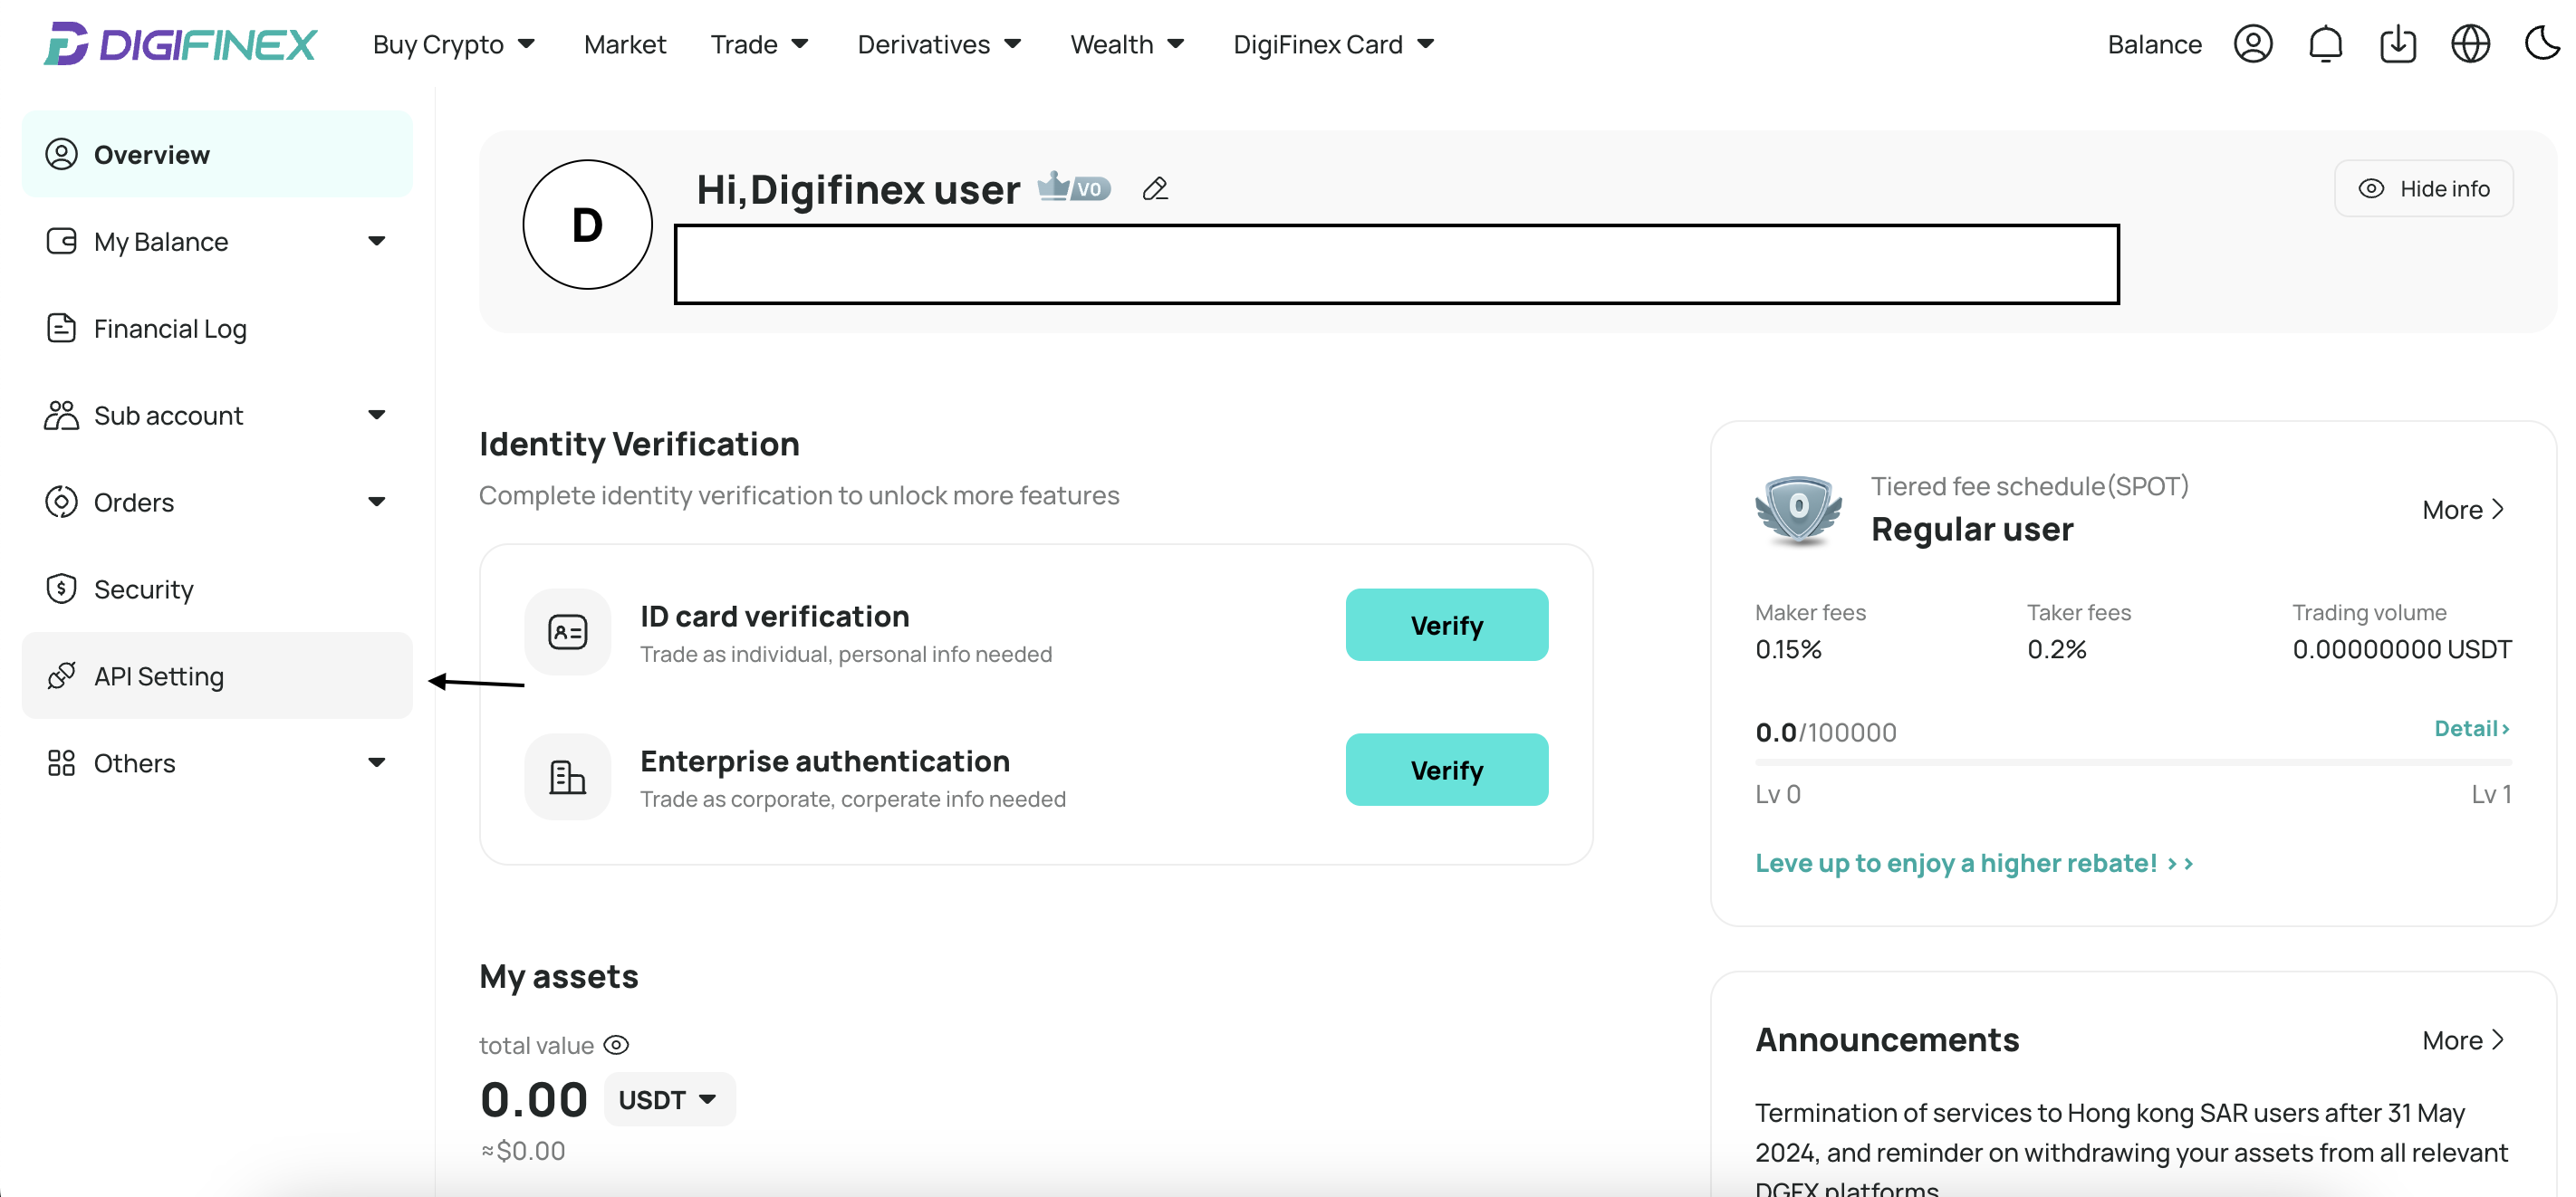Screen dimensions: 2576x1197
Task: Toggle total assets eye icon
Action: 614,1044
